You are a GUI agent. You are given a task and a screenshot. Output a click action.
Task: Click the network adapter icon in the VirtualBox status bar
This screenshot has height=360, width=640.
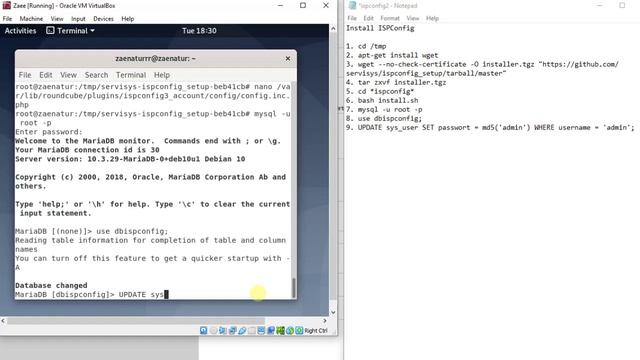pyautogui.click(x=232, y=331)
